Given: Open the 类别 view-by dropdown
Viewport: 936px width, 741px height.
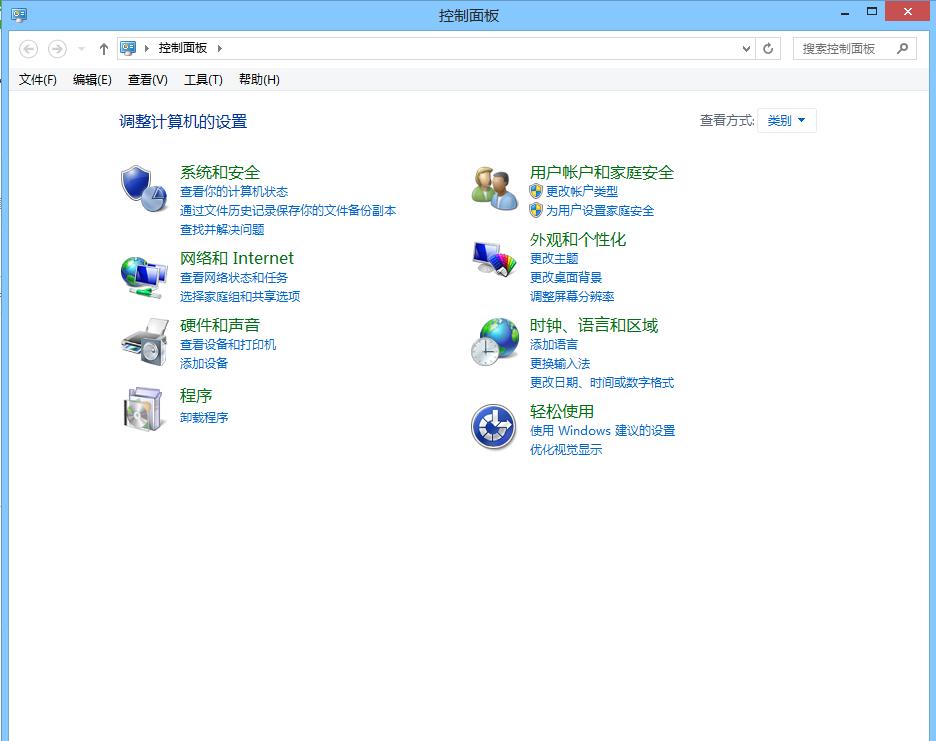Looking at the screenshot, I should (787, 120).
